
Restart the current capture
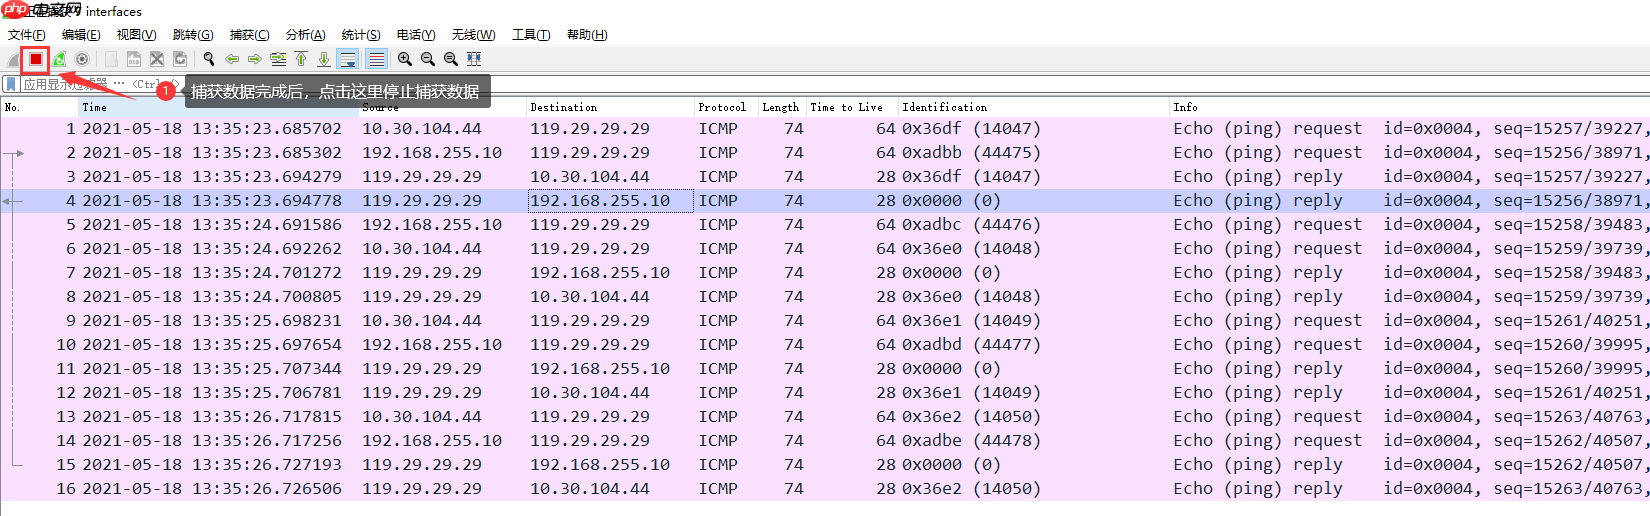coord(59,59)
